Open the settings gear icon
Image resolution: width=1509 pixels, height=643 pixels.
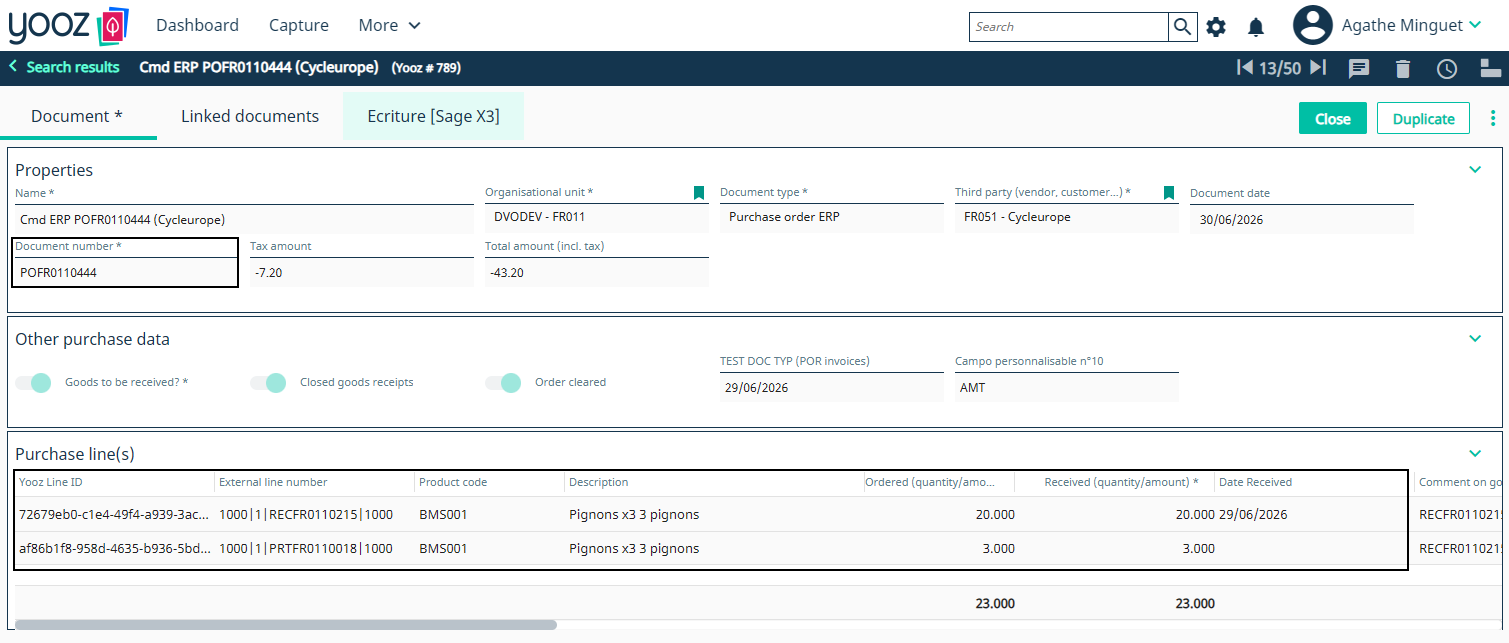click(x=1216, y=27)
